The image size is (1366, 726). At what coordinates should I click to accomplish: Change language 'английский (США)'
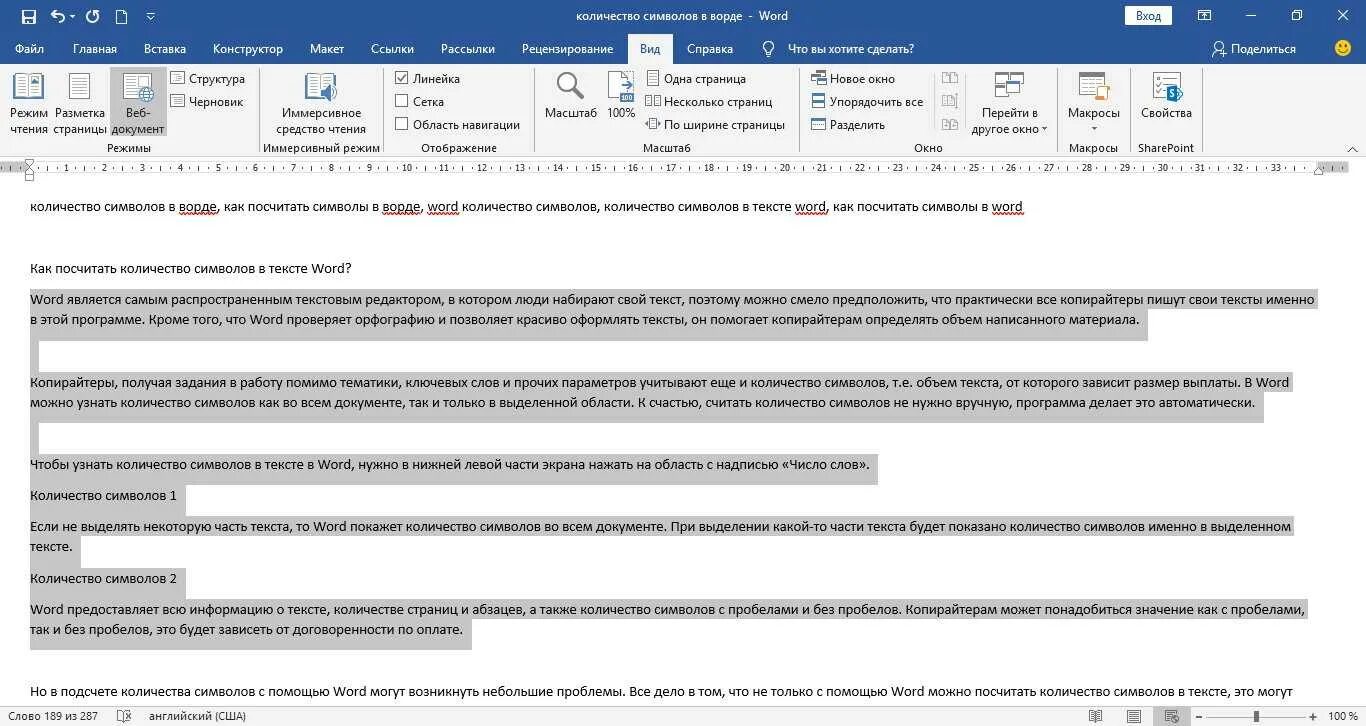point(197,716)
